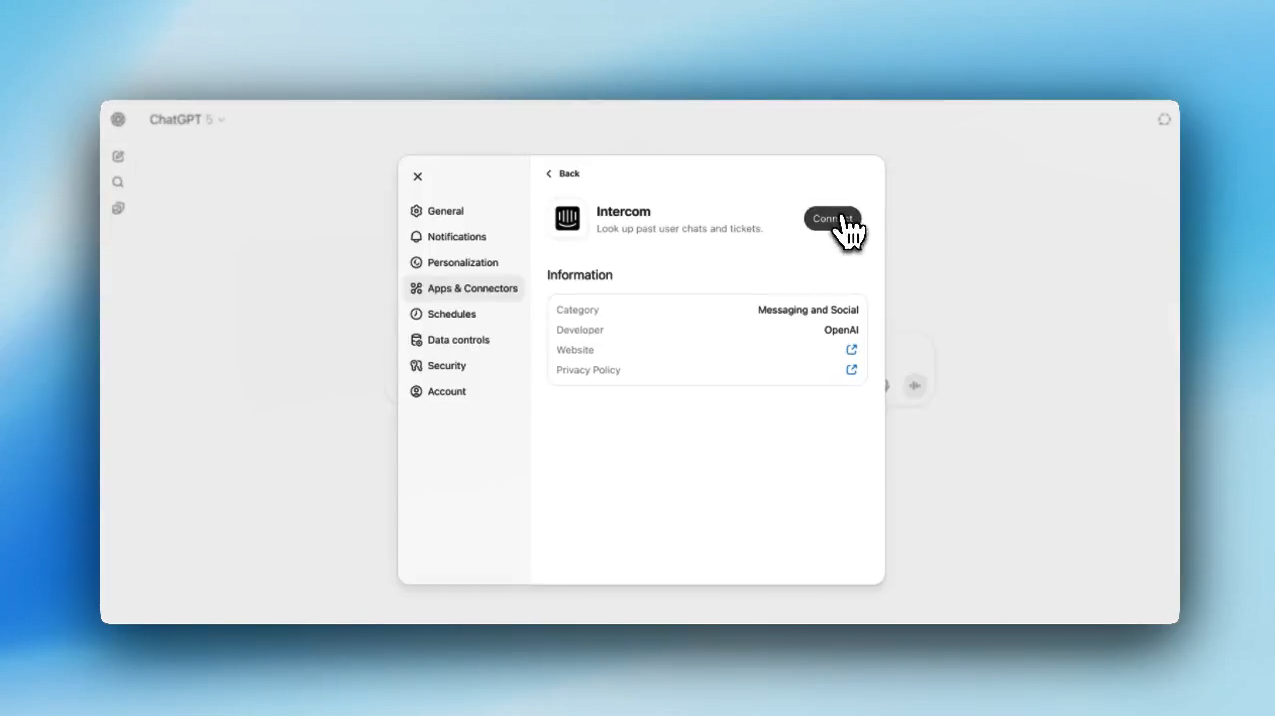Open the Schedules settings section

coord(451,314)
